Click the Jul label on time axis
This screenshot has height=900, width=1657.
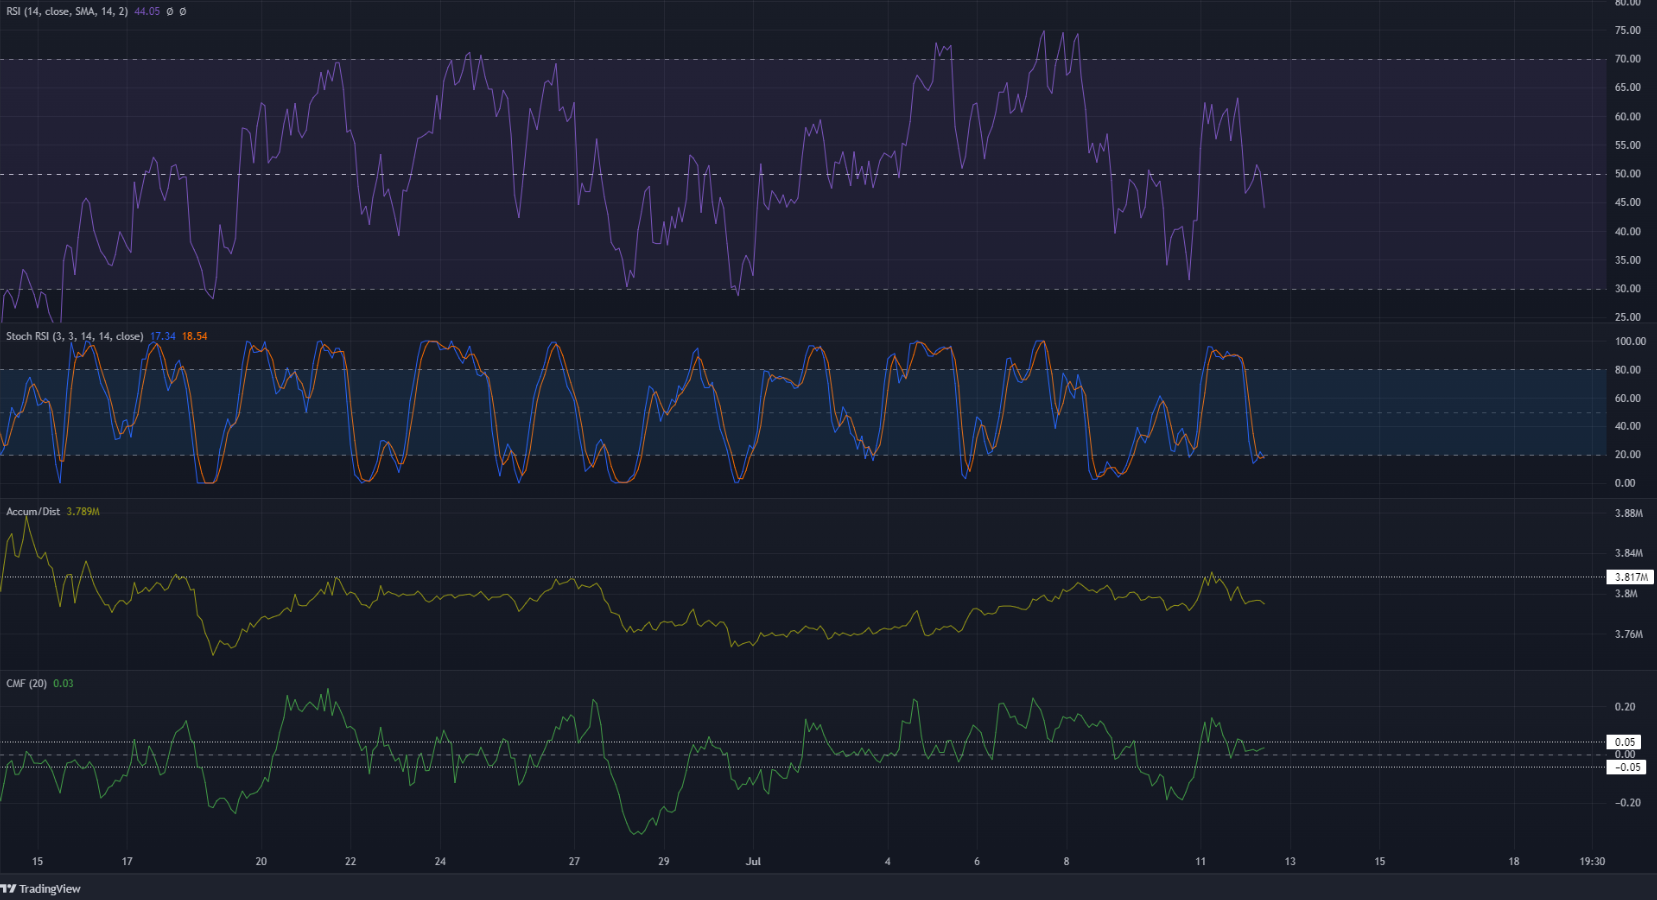[753, 861]
